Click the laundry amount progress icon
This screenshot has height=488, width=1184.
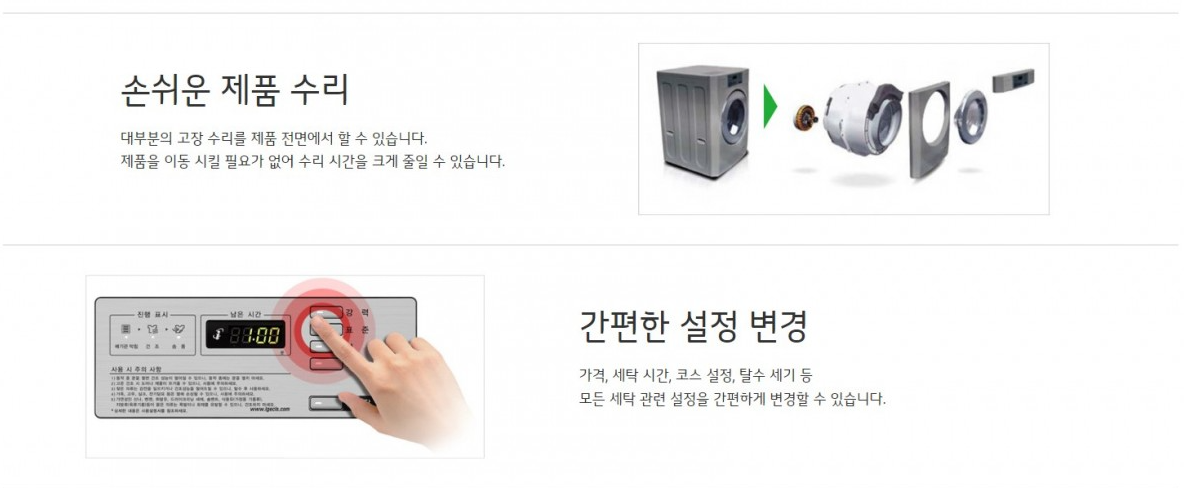pyautogui.click(x=125, y=329)
